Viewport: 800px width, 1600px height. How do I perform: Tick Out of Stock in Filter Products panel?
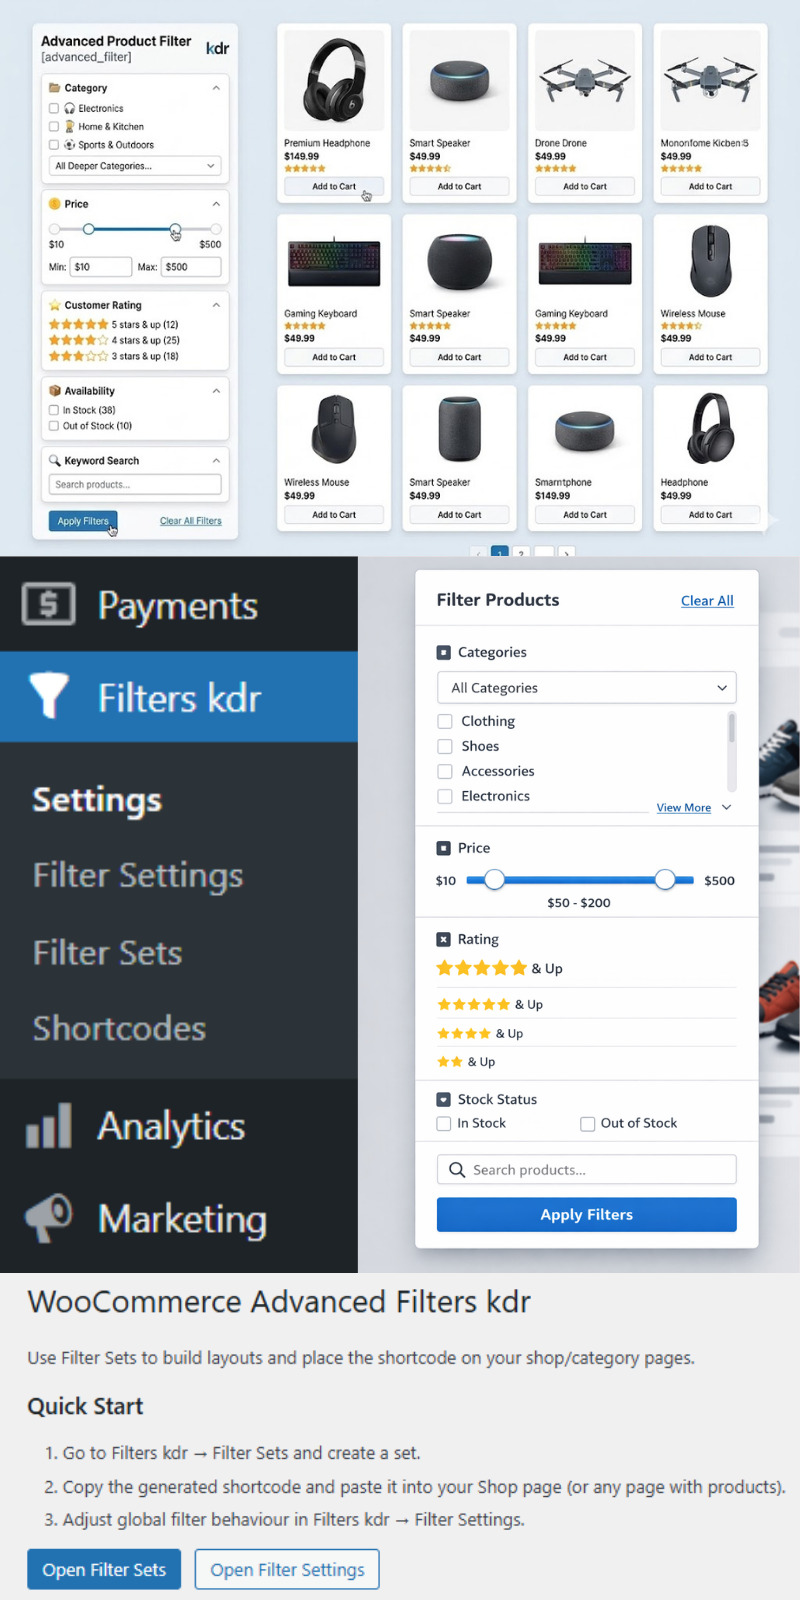point(588,1124)
